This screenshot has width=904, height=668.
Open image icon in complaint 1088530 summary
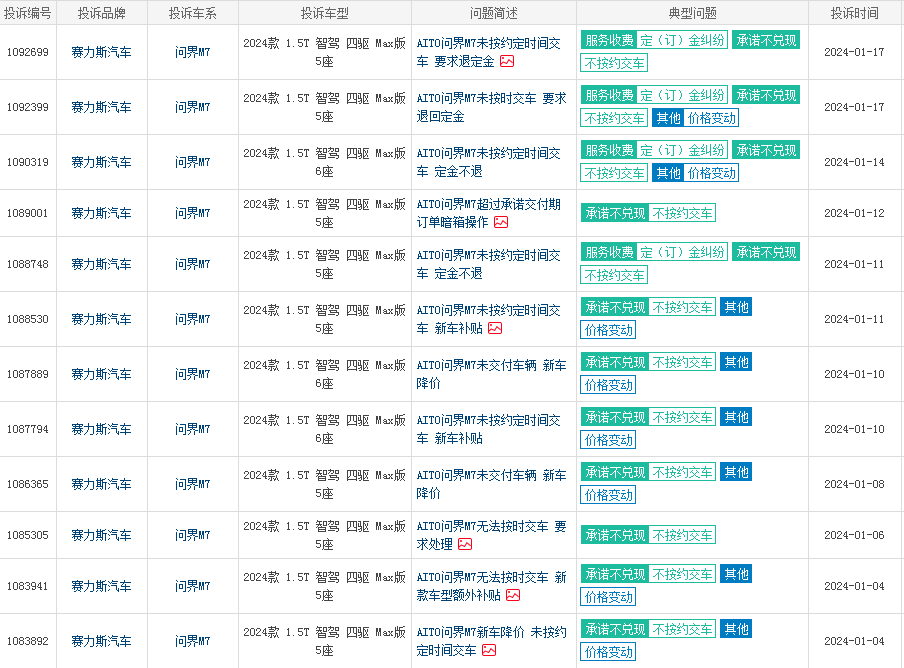click(x=495, y=328)
